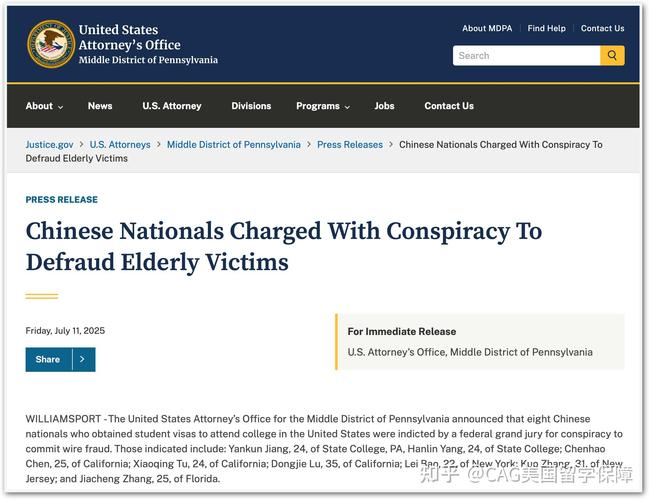Open the U.S. Attorneys breadcrumb link

[x=120, y=144]
